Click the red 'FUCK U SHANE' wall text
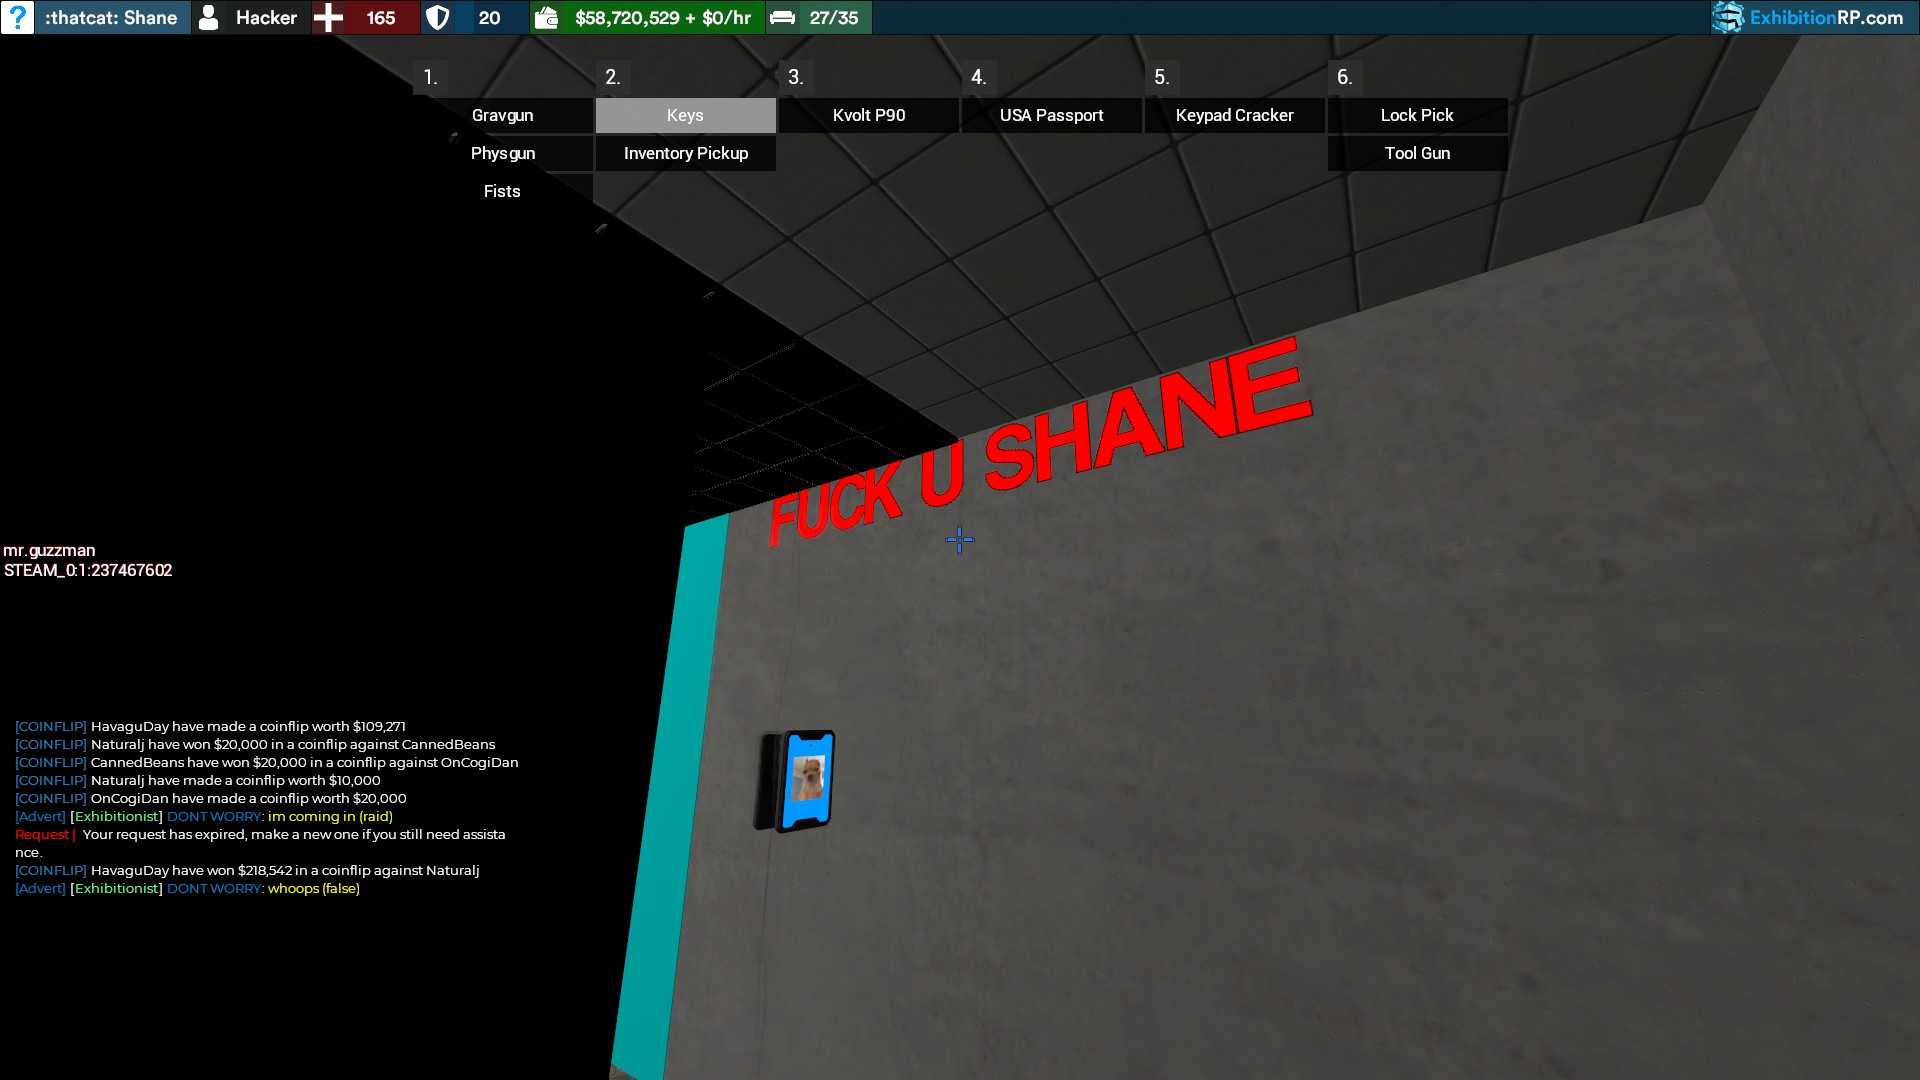 pos(1040,442)
